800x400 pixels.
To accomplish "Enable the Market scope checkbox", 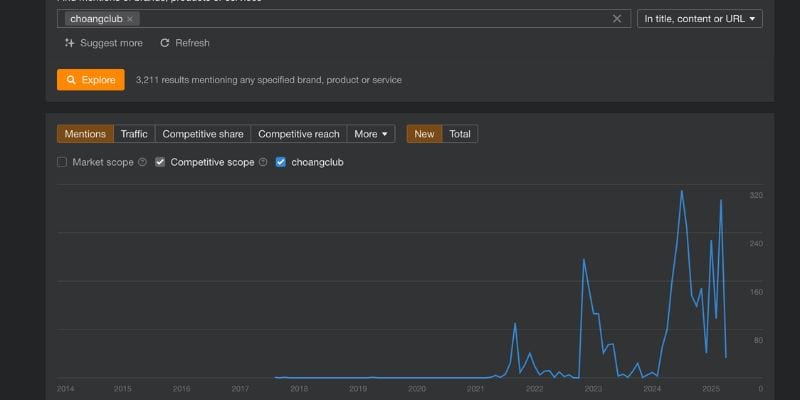I will (62, 162).
